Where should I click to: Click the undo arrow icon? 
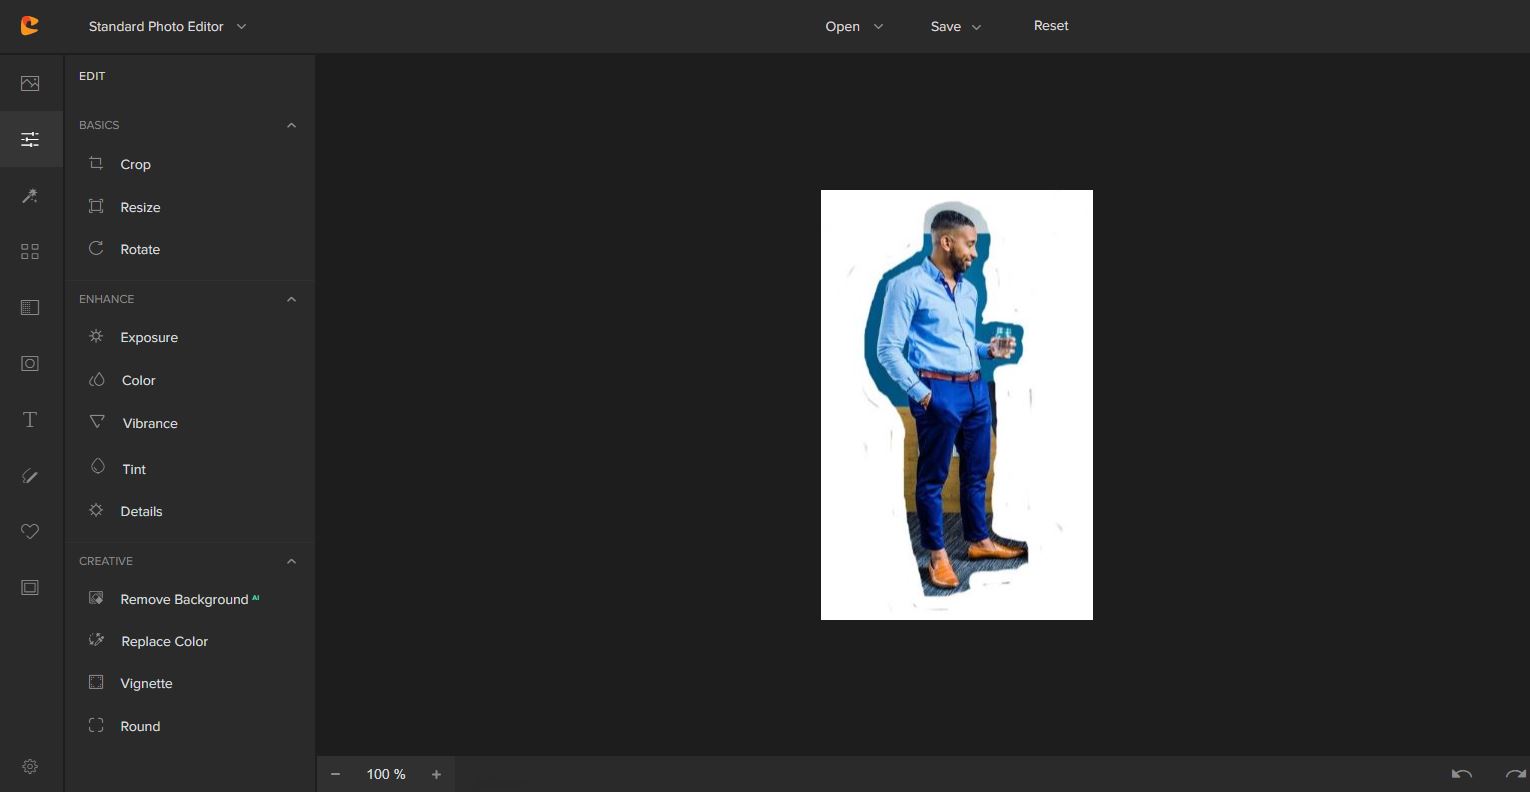tap(1461, 774)
